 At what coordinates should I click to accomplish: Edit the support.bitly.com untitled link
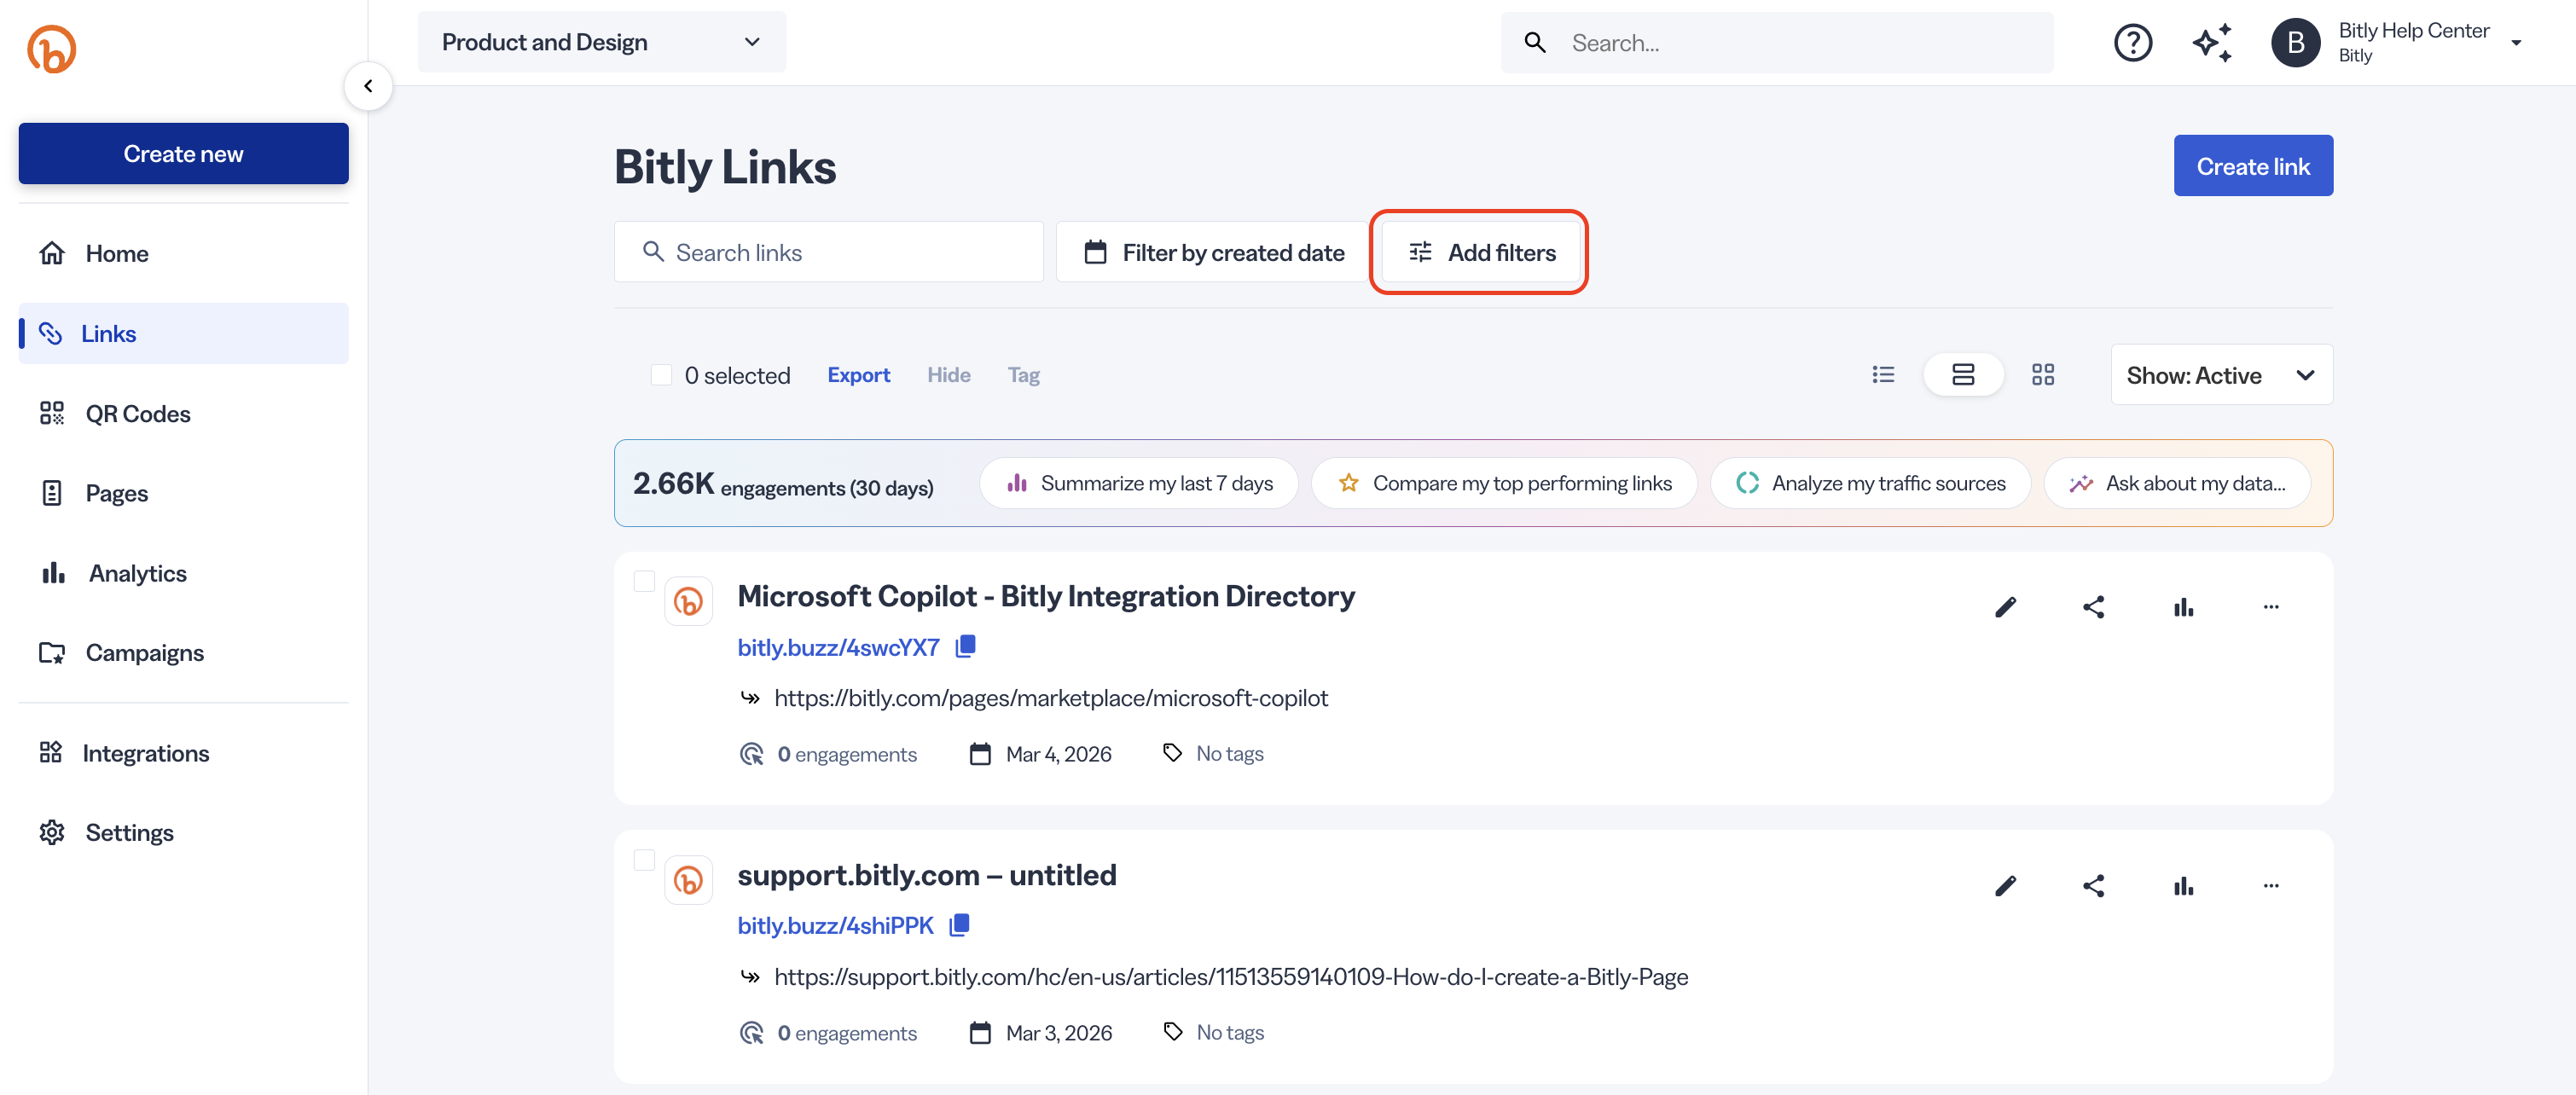pos(2005,886)
